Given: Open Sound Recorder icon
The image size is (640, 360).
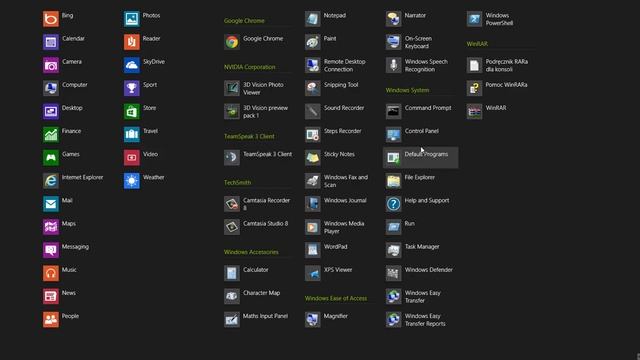Looking at the screenshot, I should [313, 111].
